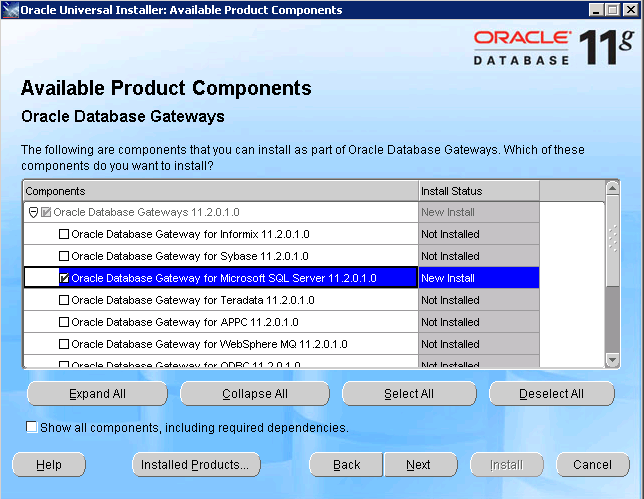644x499 pixels.
Task: Collapse the Oracle Database Gateways 11.2.0.1.0 node
Action: pos(33,212)
